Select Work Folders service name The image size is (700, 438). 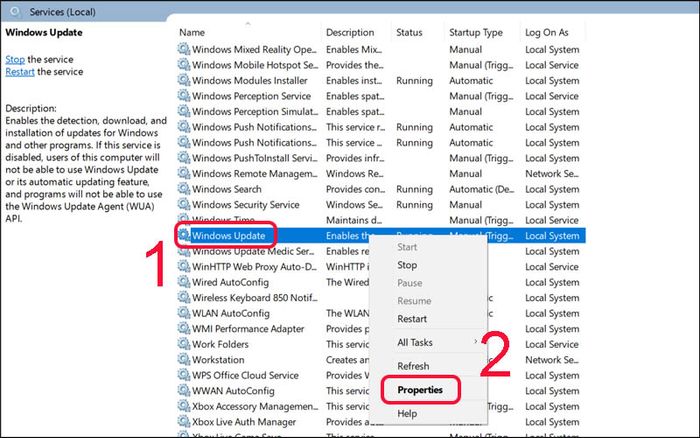(220, 345)
